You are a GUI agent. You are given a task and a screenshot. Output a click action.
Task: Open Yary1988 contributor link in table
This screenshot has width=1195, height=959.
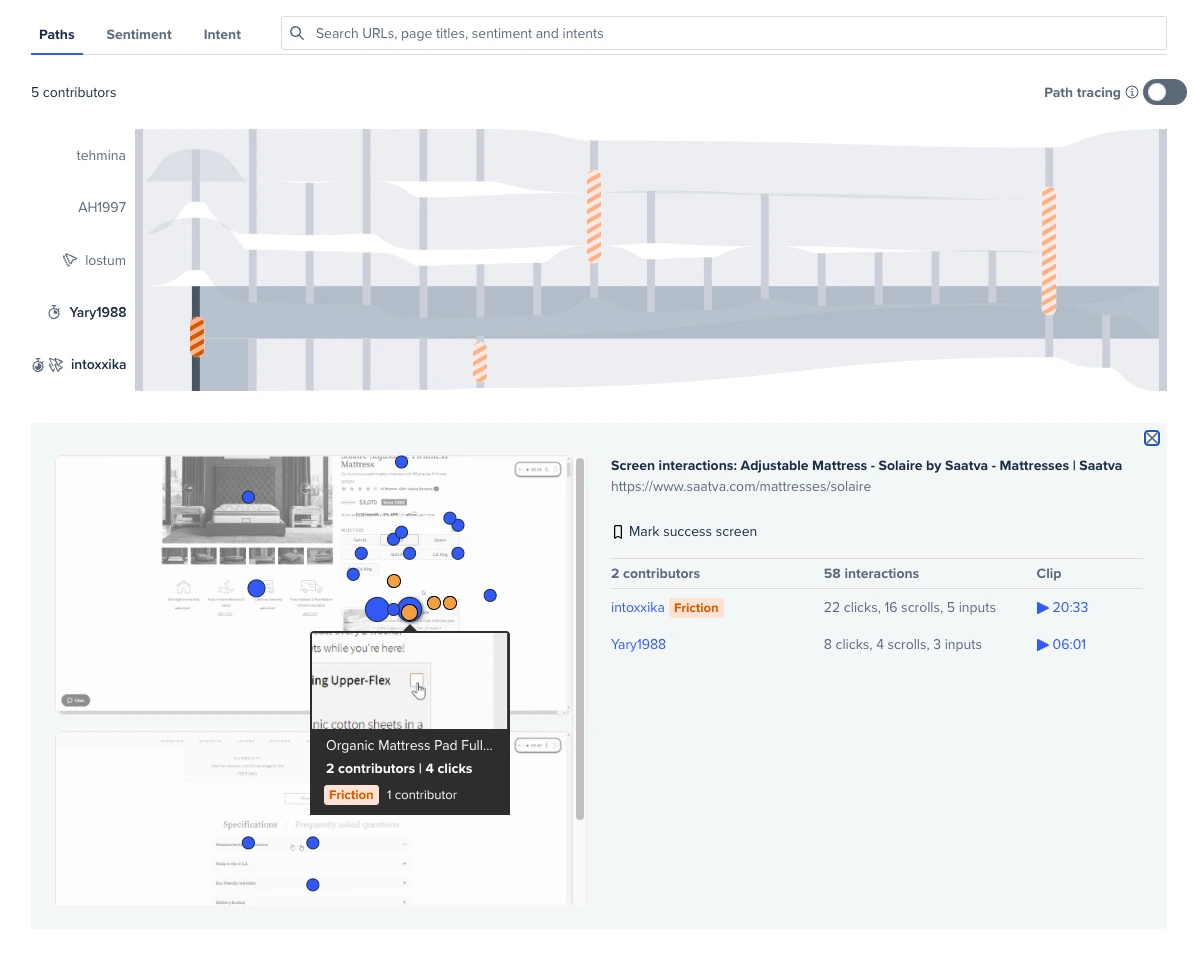pyautogui.click(x=638, y=644)
